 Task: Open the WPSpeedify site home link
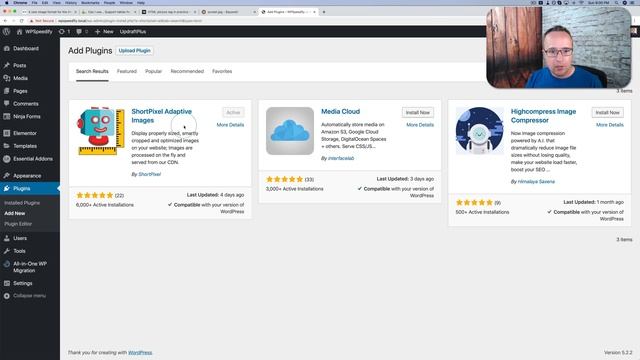tap(35, 31)
